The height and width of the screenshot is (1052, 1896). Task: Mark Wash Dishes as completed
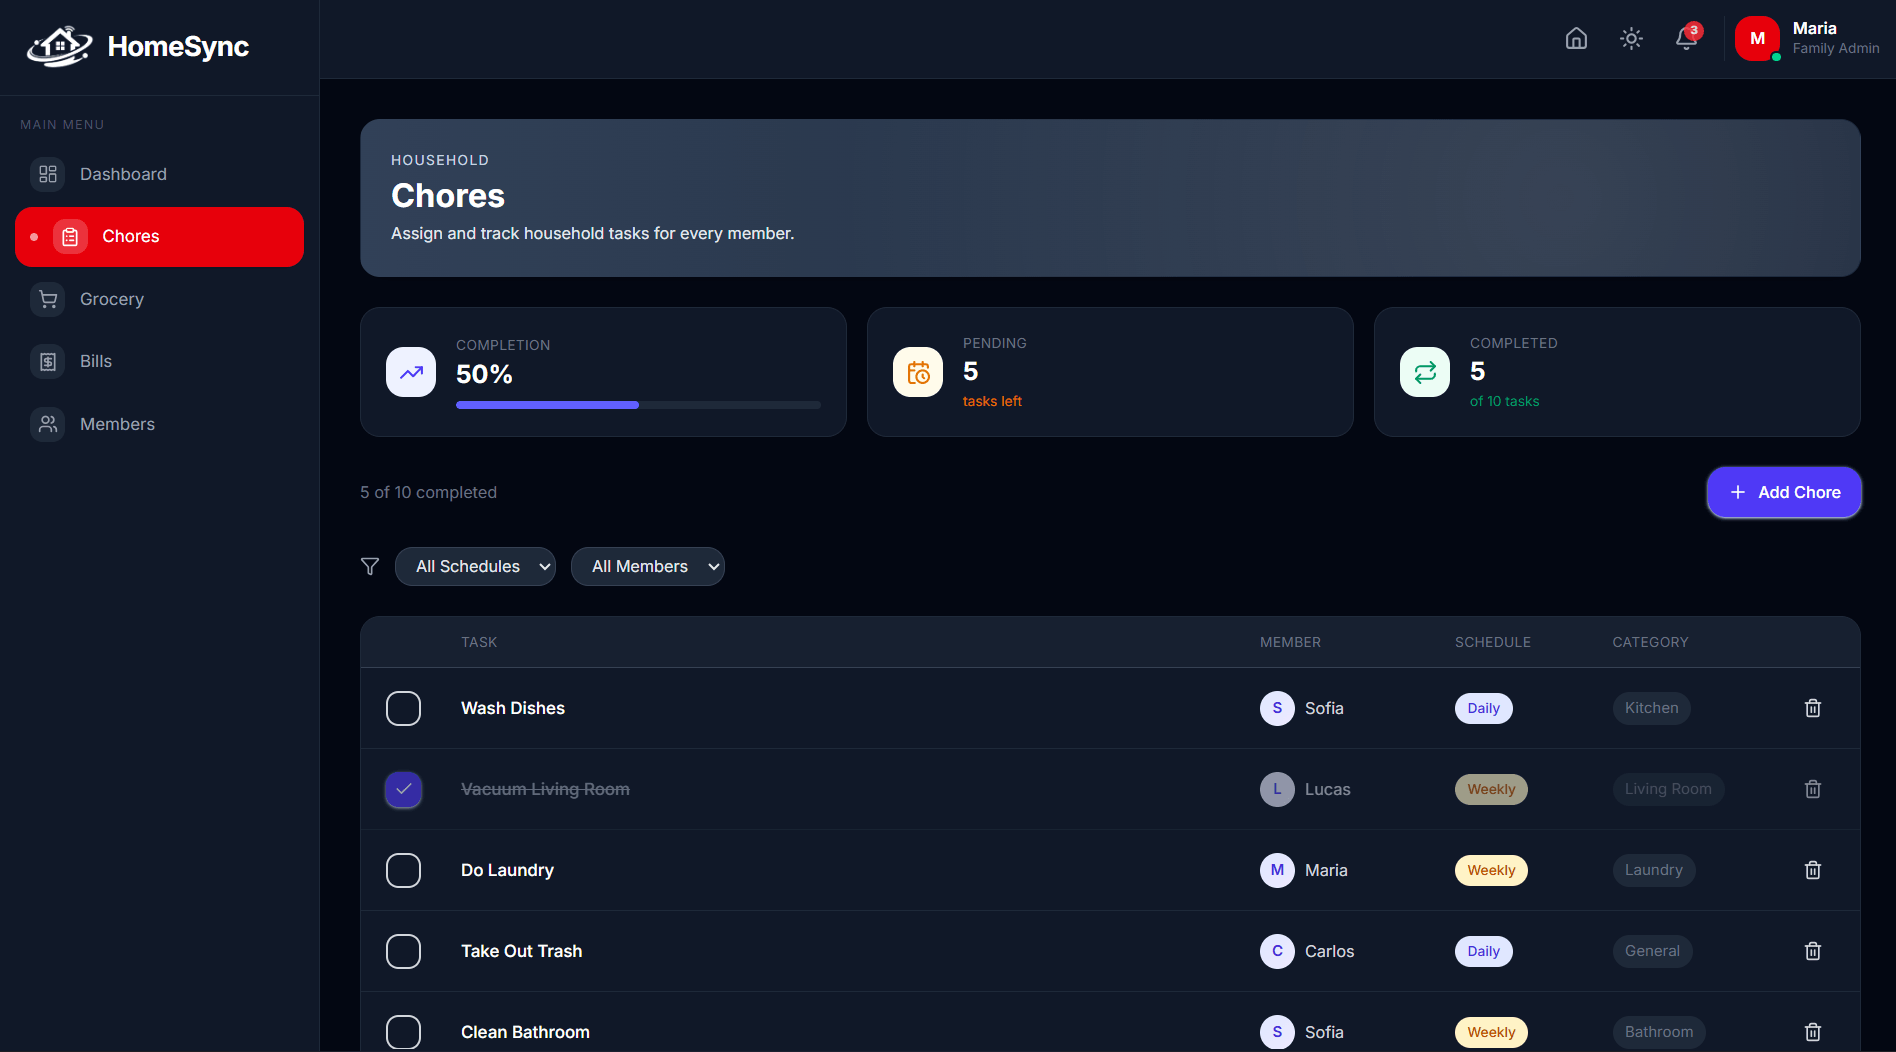pos(403,708)
